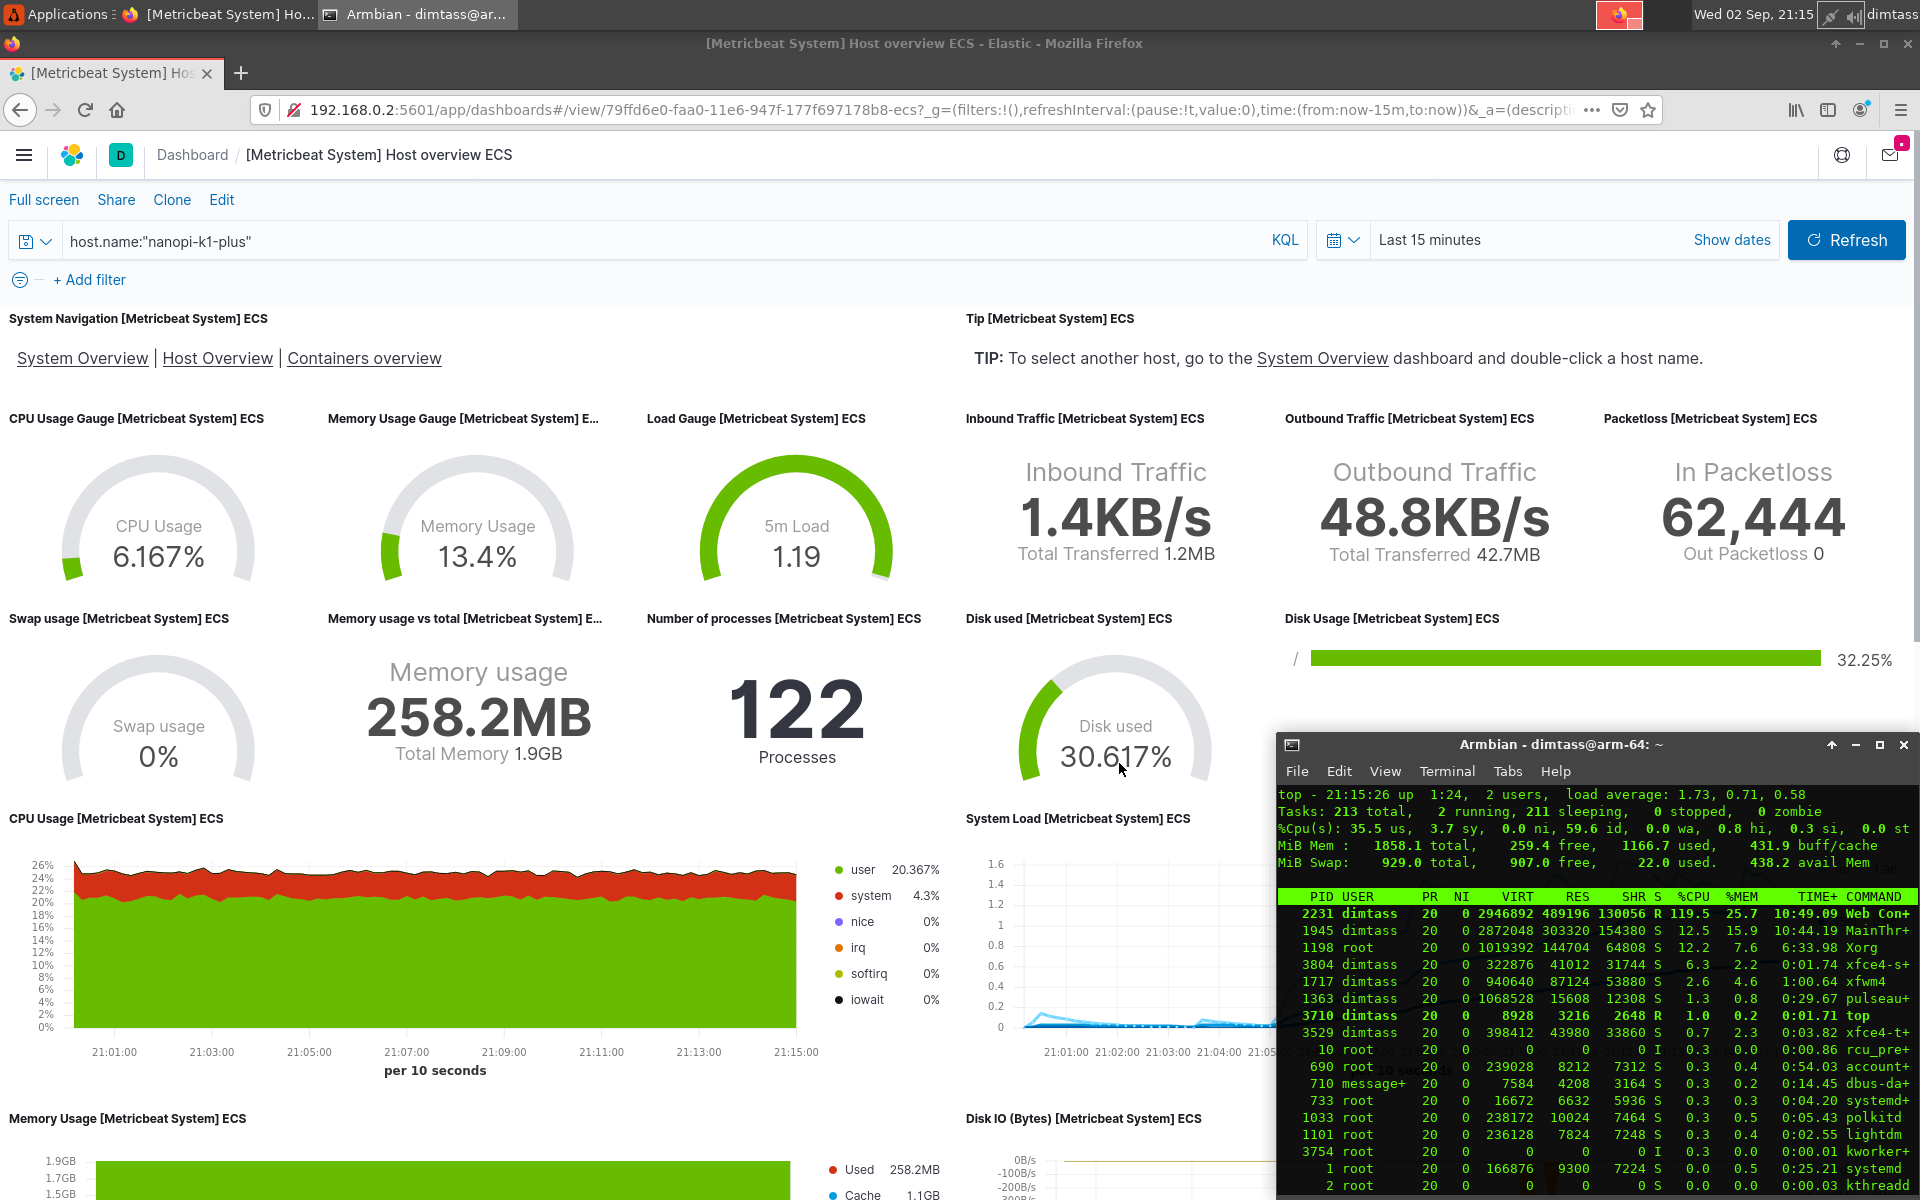The width and height of the screenshot is (1920, 1200).
Task: Open the Kibana hamburger navigation menu
Action: coord(24,155)
